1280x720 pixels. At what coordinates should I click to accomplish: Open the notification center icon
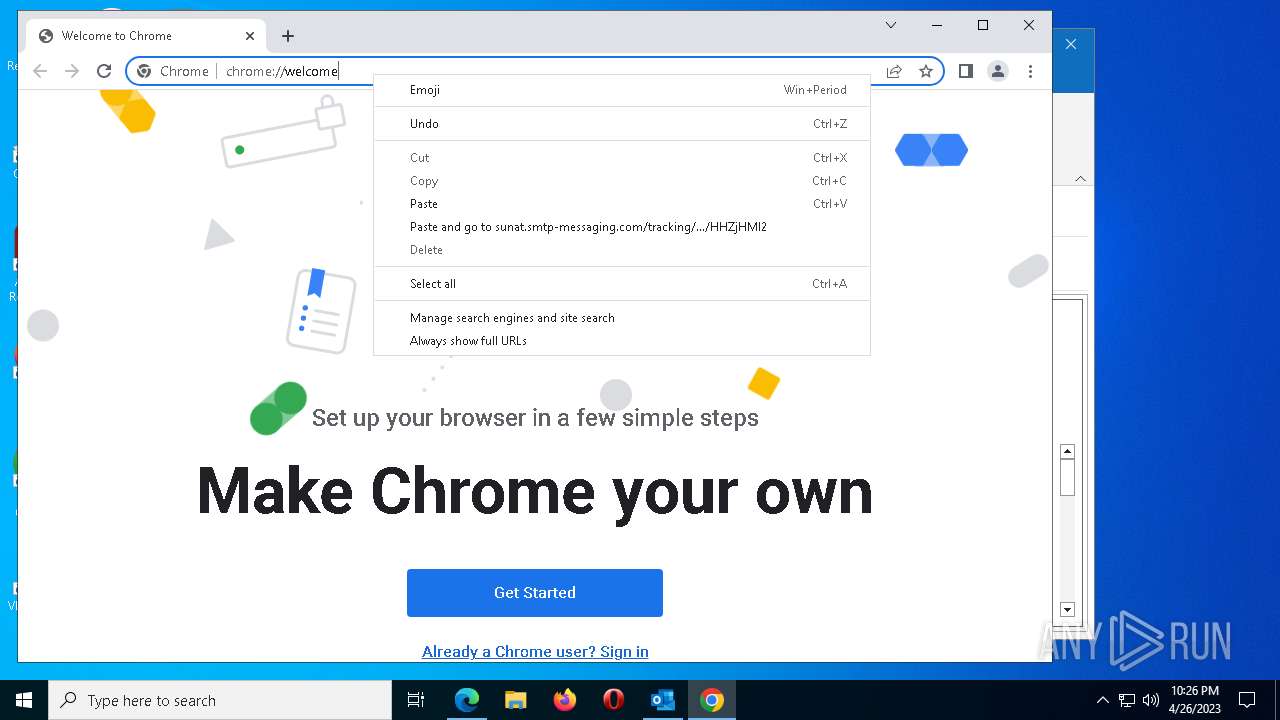point(1247,700)
